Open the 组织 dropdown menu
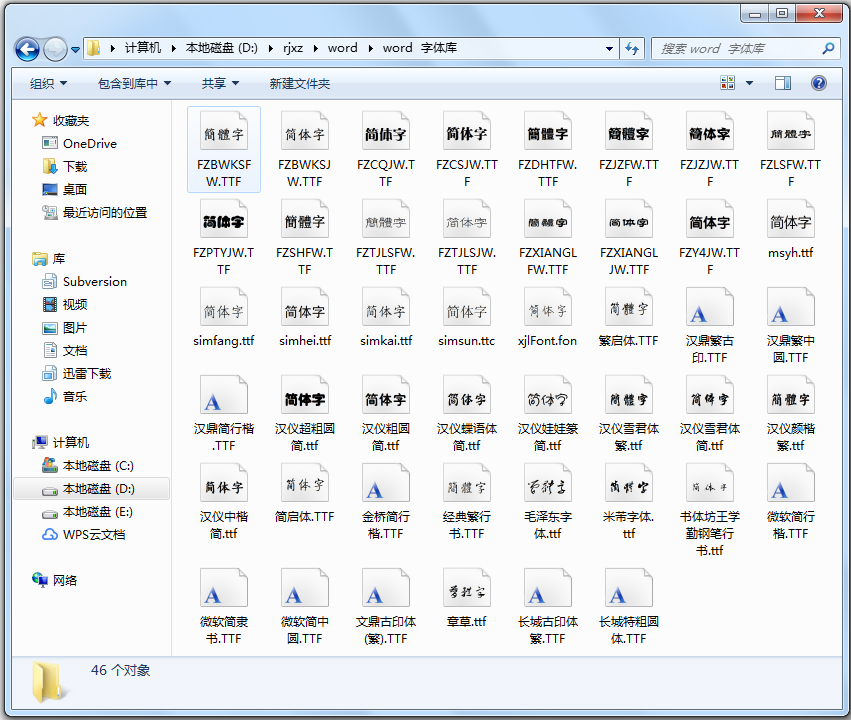The width and height of the screenshot is (851, 720). point(48,83)
